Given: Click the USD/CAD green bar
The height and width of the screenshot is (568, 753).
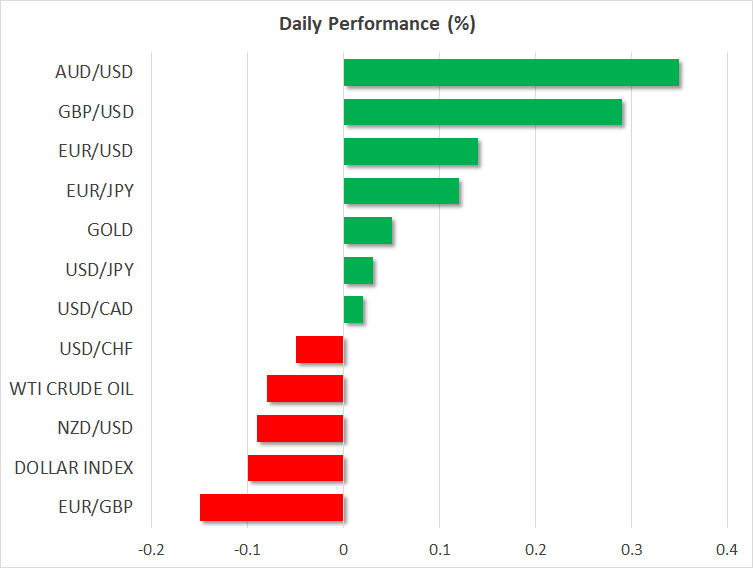Looking at the screenshot, I should point(353,310).
